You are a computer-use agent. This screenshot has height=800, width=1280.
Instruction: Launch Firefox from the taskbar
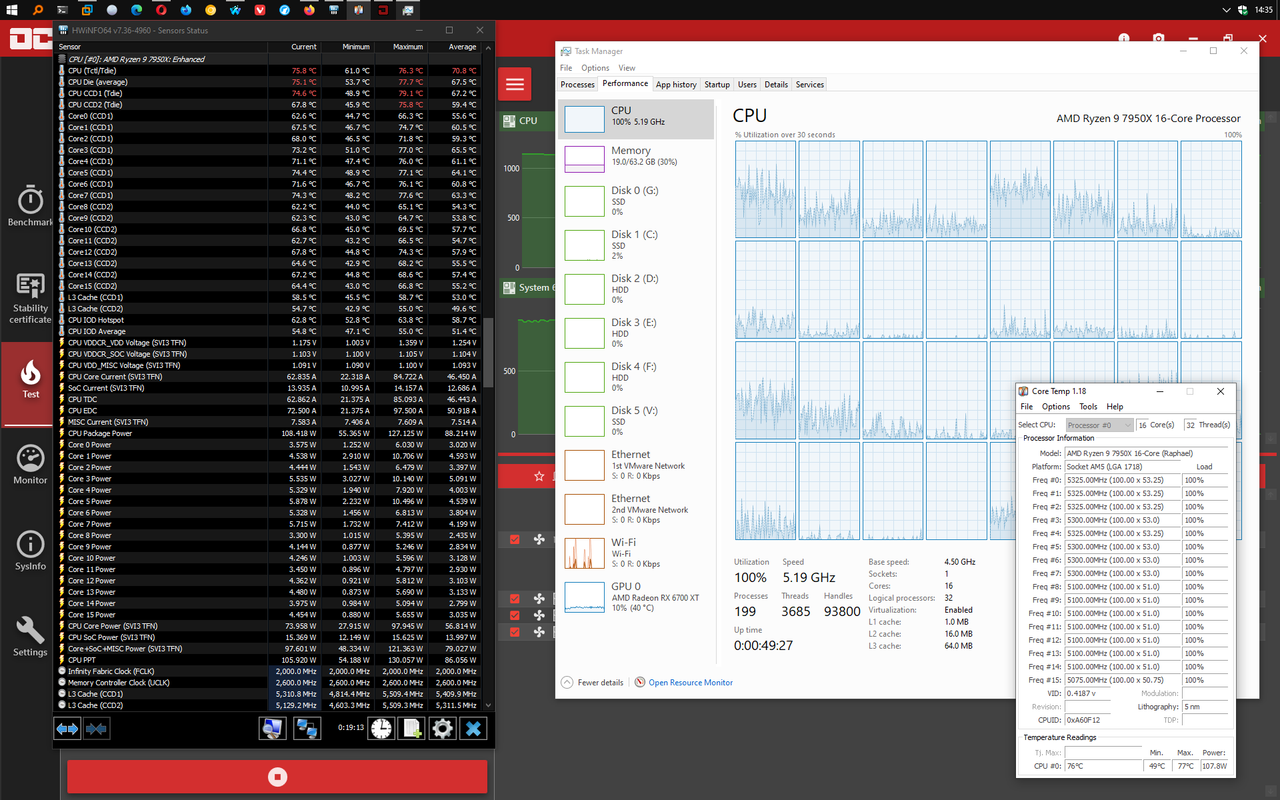308,10
